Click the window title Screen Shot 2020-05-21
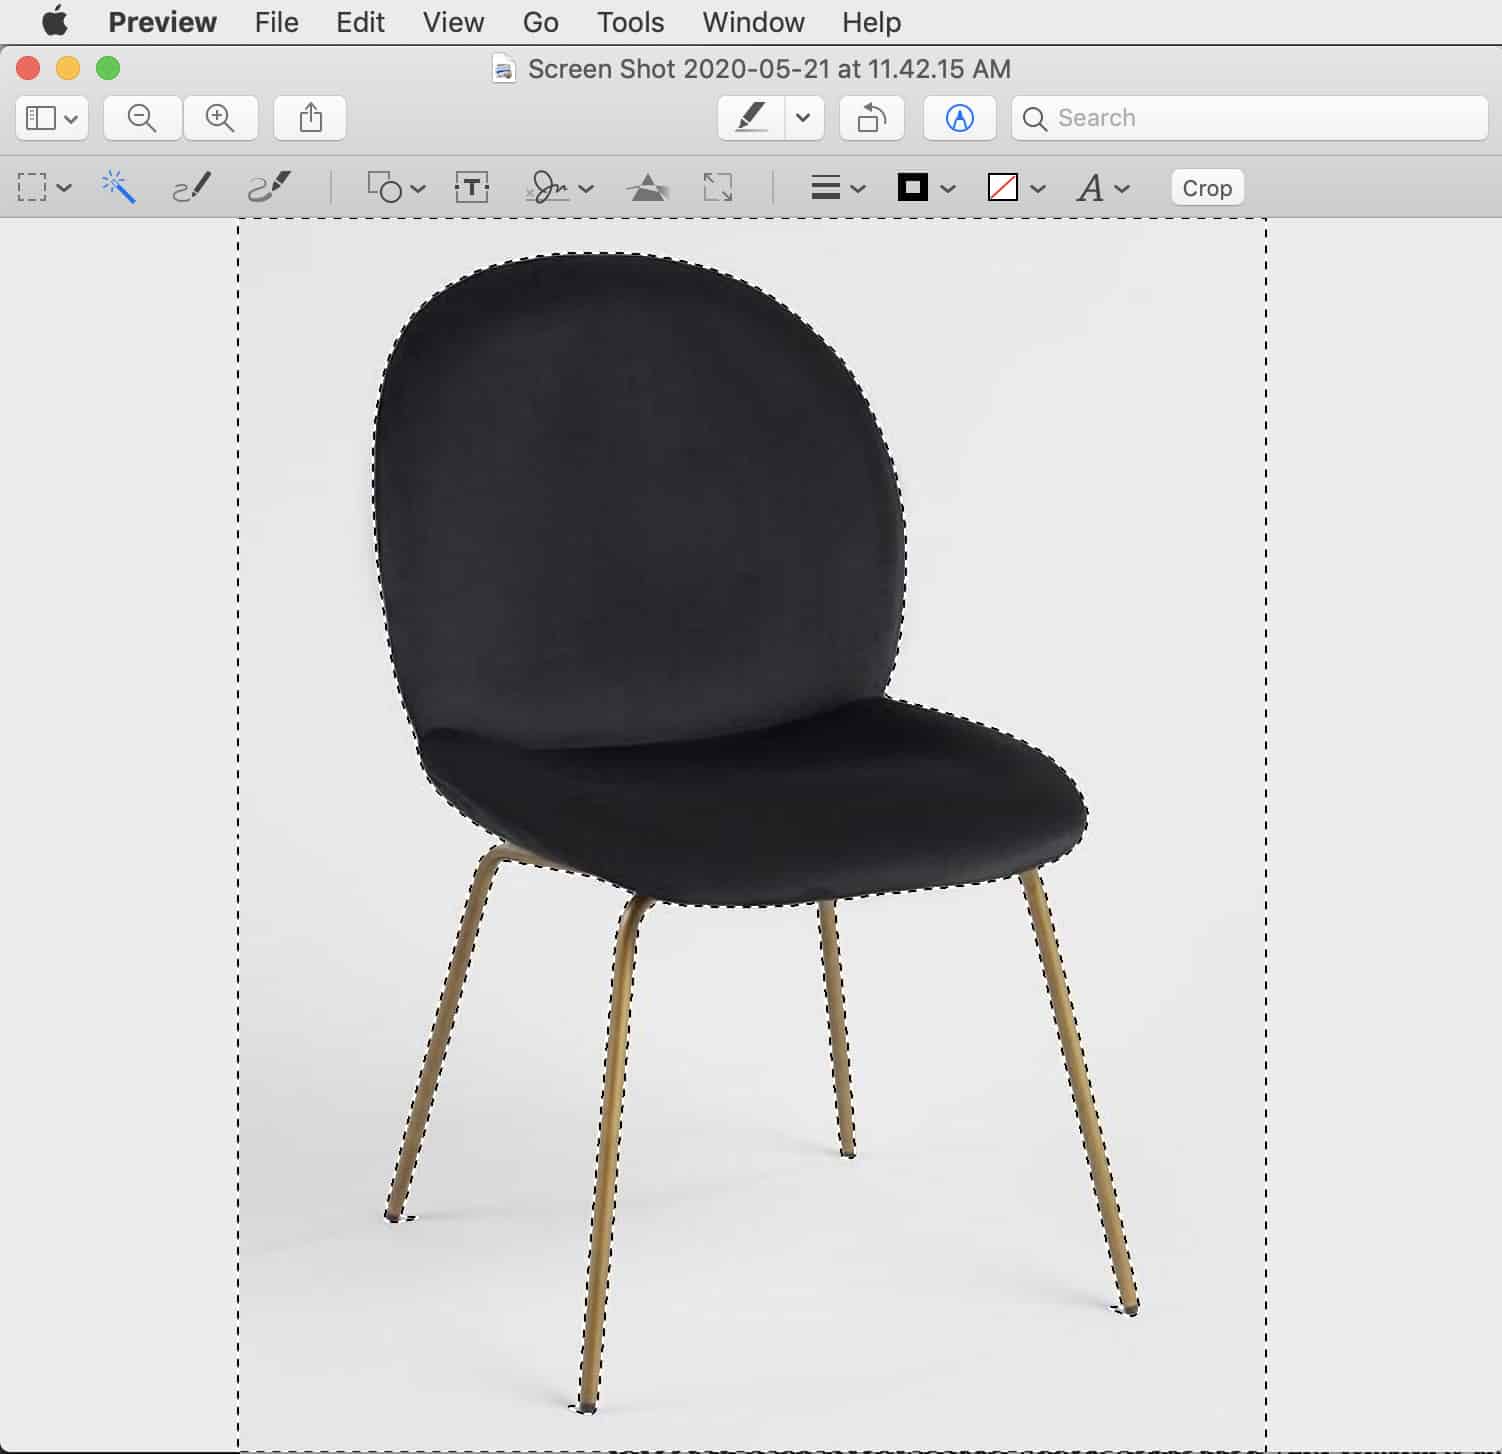The height and width of the screenshot is (1454, 1502). pos(769,69)
